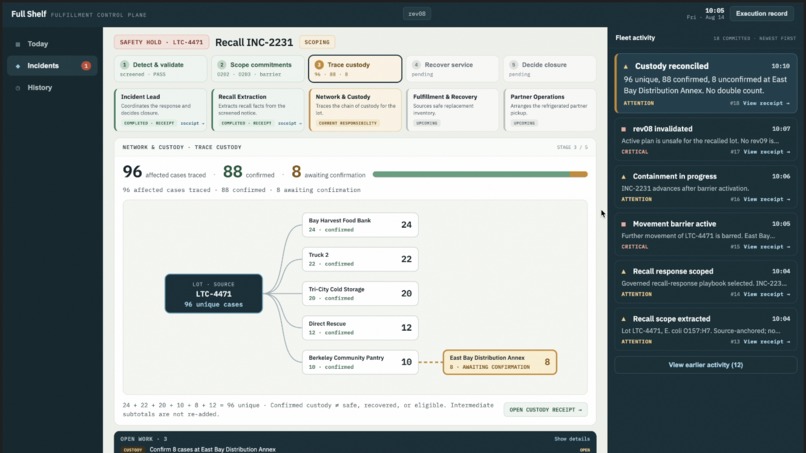Click Custody reconciled warning triangle icon
806x453 pixels.
(626, 66)
